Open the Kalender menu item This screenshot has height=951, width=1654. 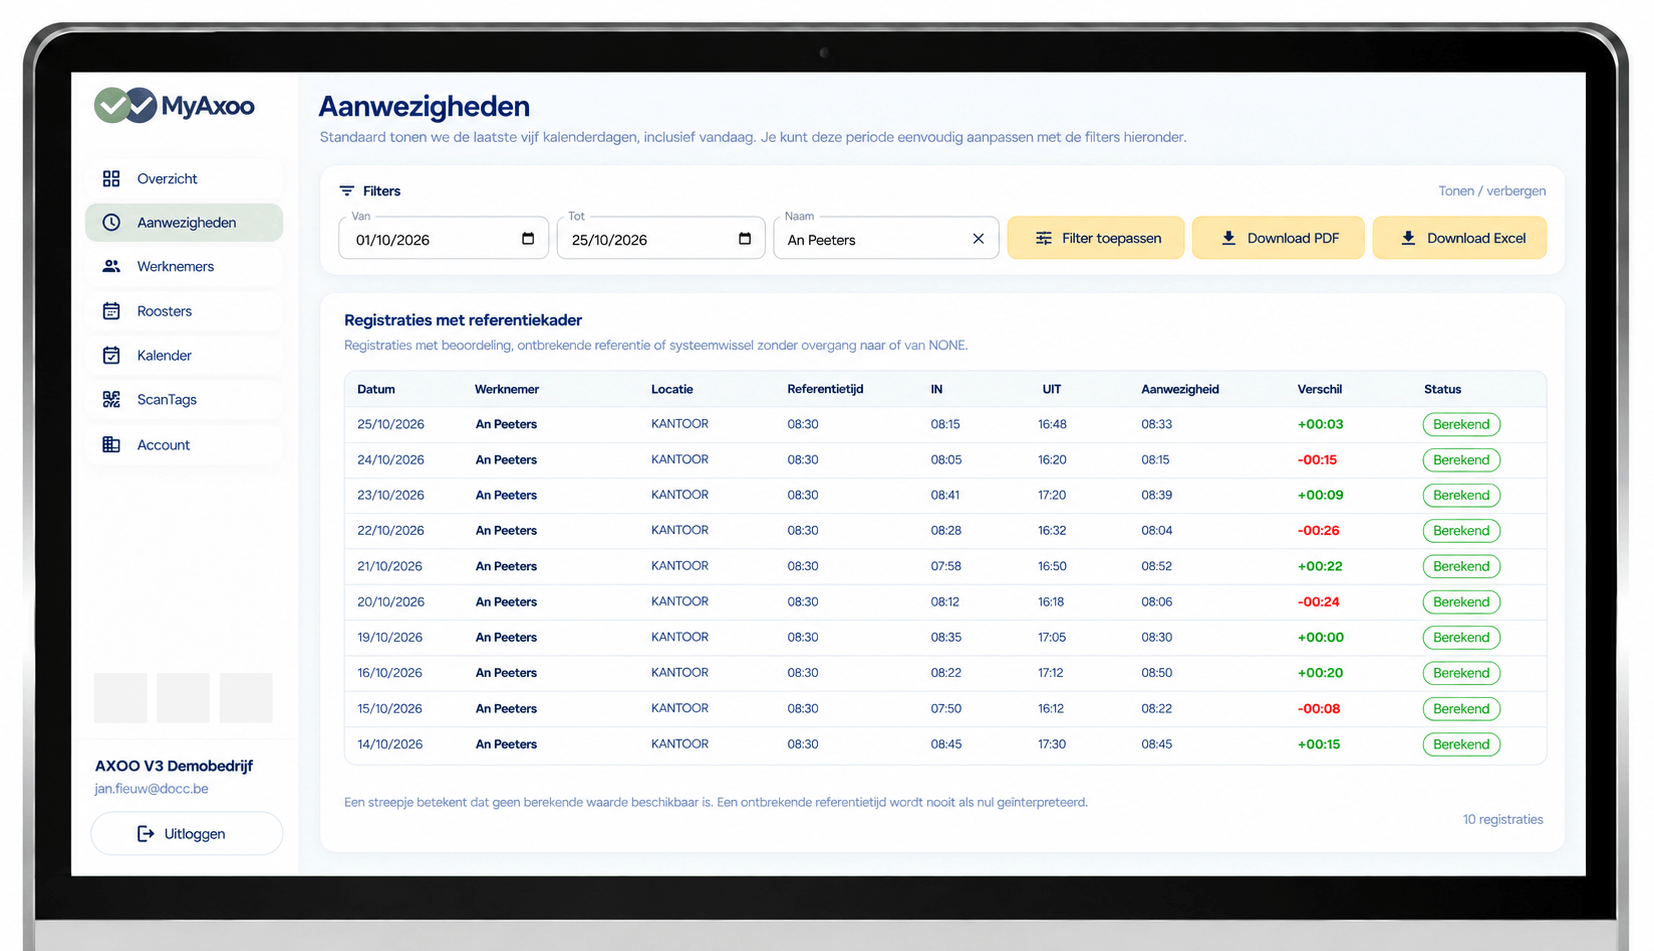click(x=184, y=355)
